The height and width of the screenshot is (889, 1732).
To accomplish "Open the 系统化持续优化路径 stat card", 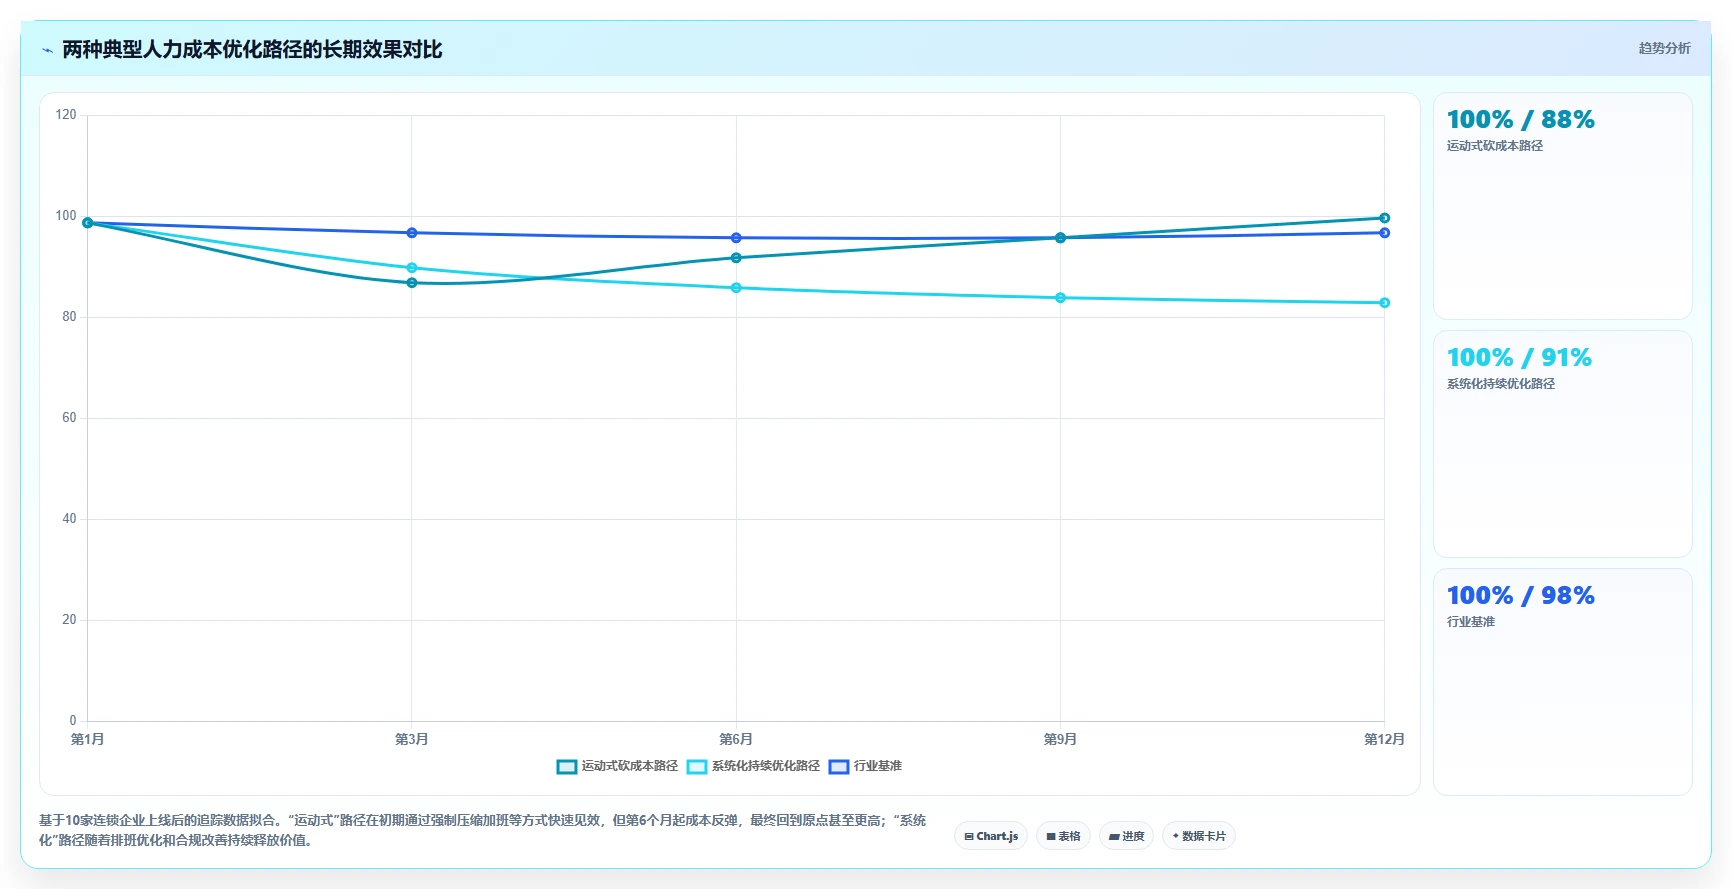I will pos(1563,444).
